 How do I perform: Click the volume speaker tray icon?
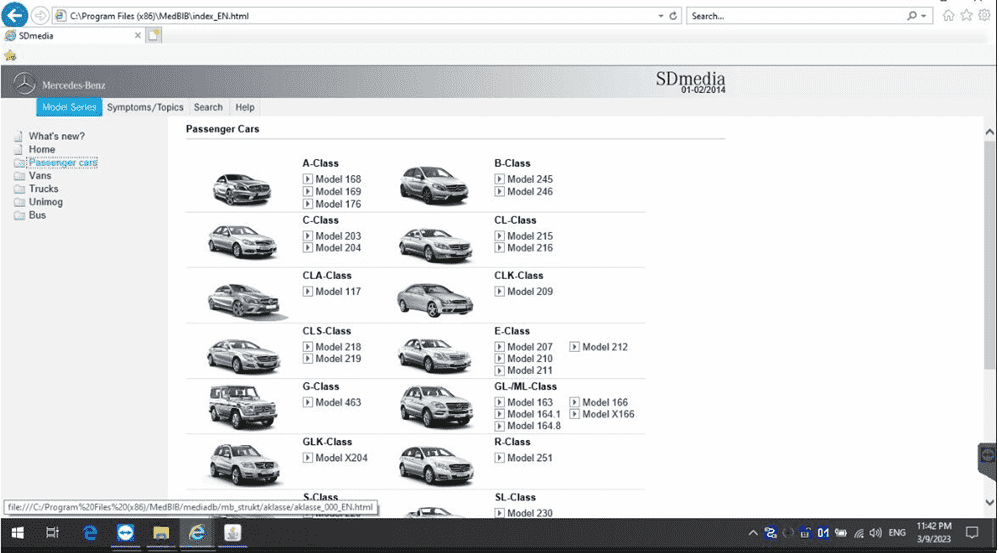(875, 533)
